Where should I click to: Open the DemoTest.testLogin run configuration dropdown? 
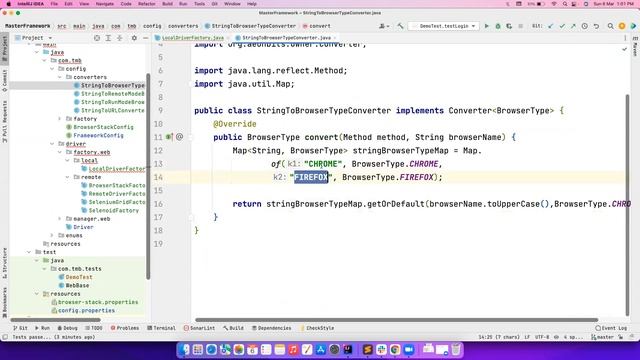(x=443, y=26)
